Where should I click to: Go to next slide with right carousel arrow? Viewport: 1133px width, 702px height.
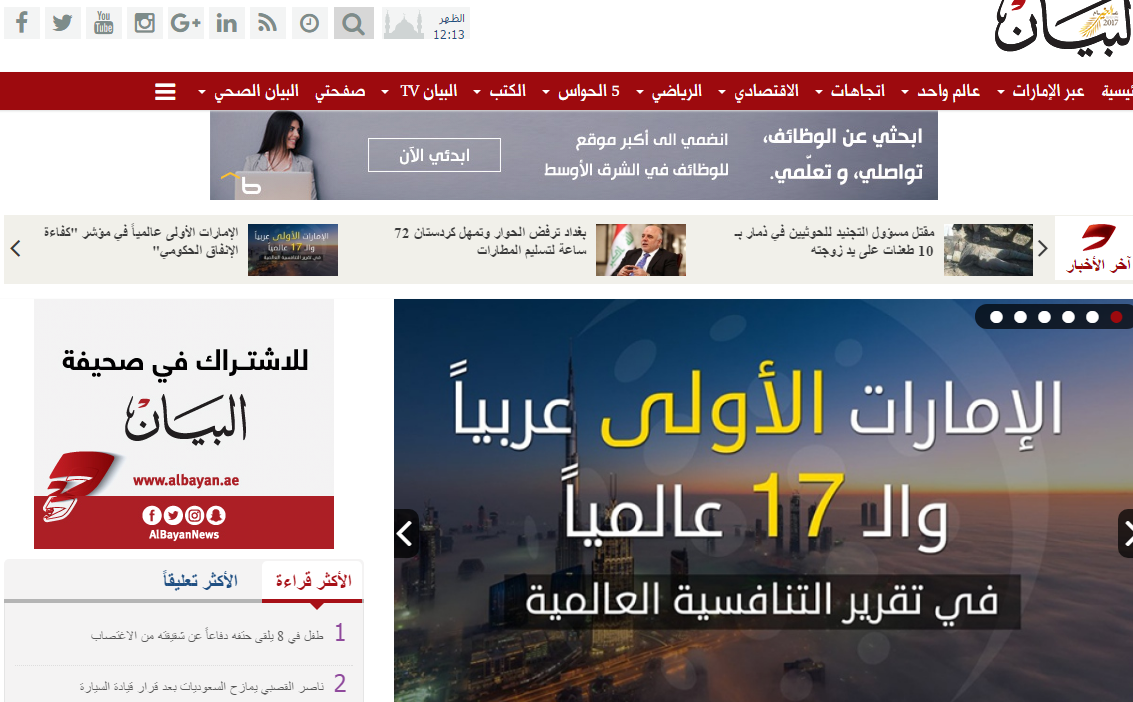[x=1125, y=533]
